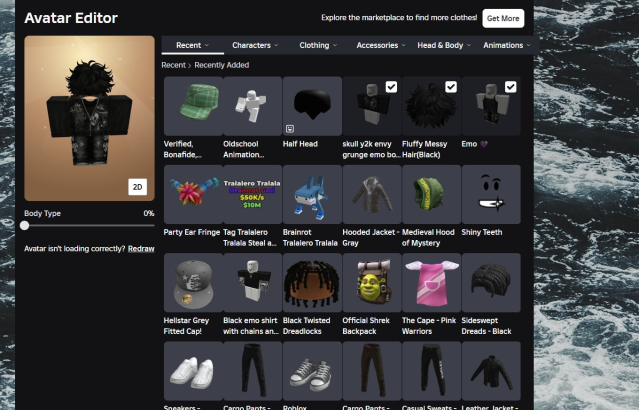Select the Brainrot Tralalero Tralala shark item
This screenshot has width=639, height=410.
tap(311, 195)
